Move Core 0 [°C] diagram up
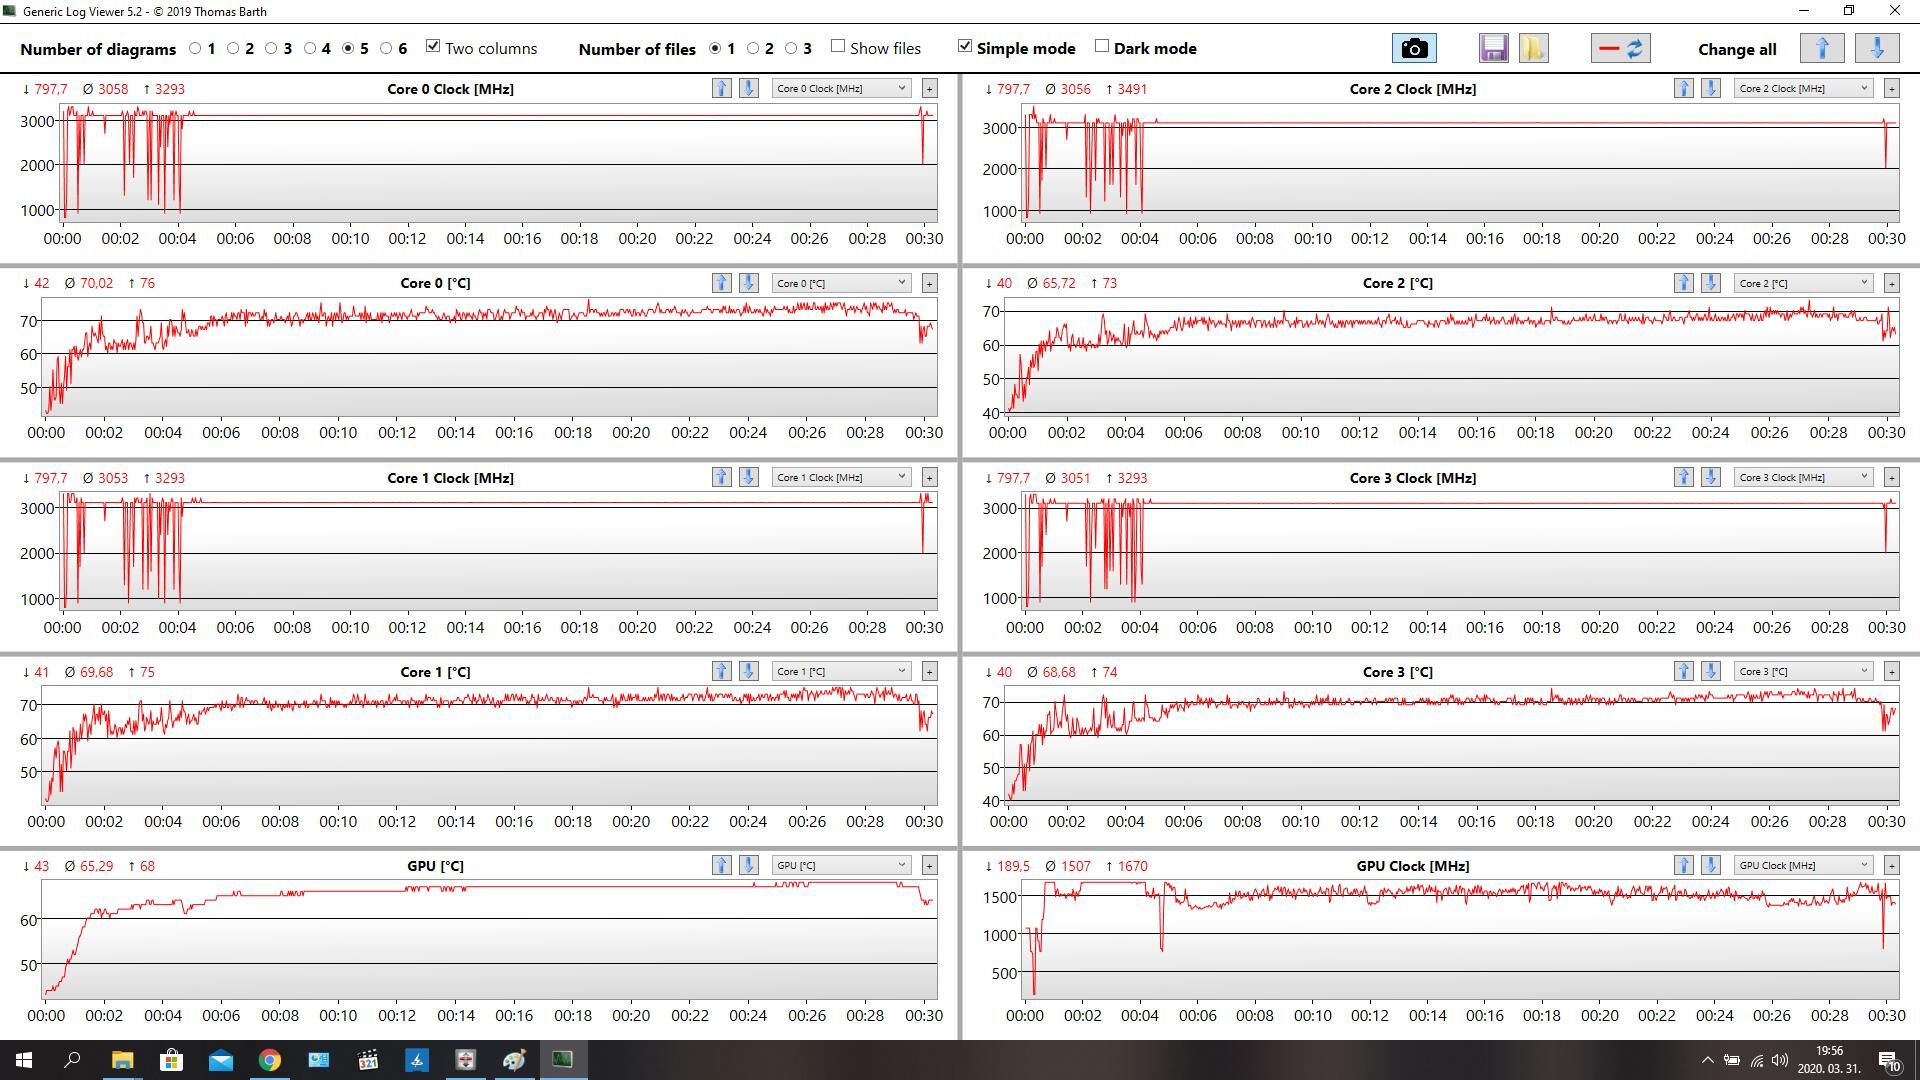 [721, 283]
